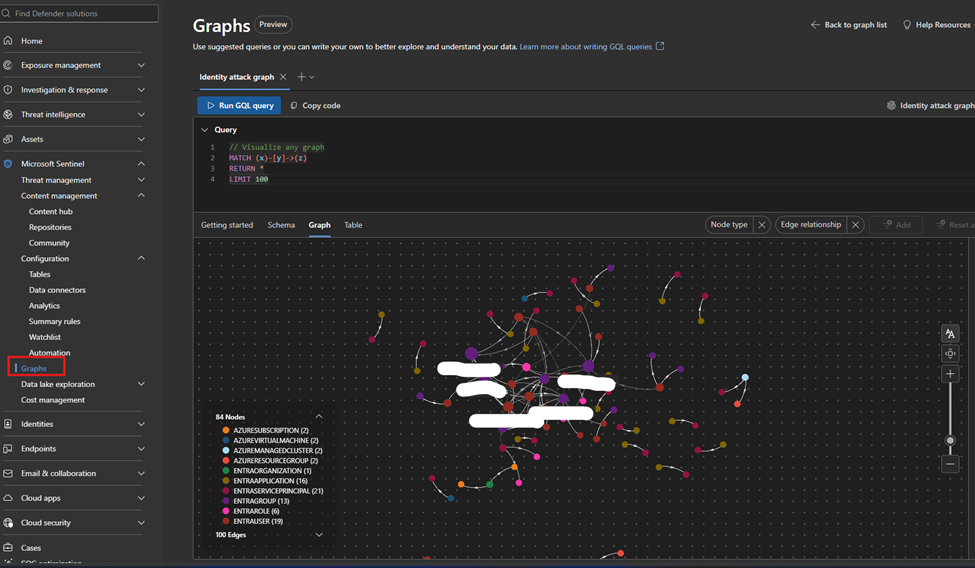This screenshot has width=975, height=568.
Task: Zoom out with the minus button
Action: pyautogui.click(x=950, y=464)
